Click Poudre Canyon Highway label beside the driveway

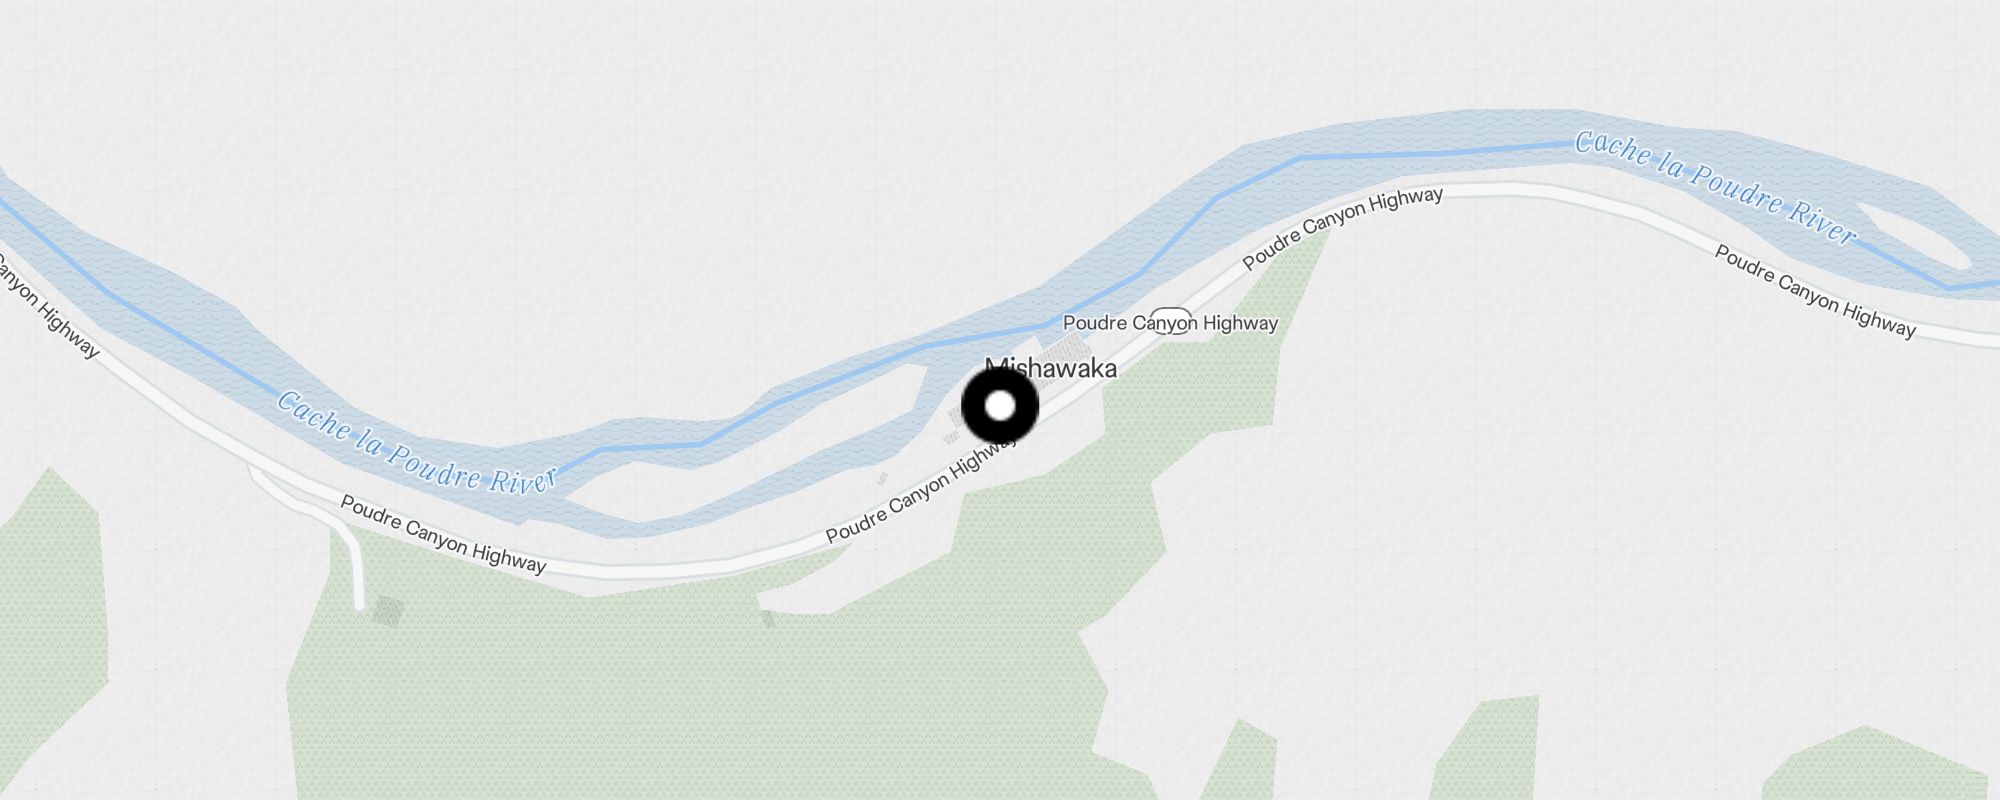coord(443,535)
